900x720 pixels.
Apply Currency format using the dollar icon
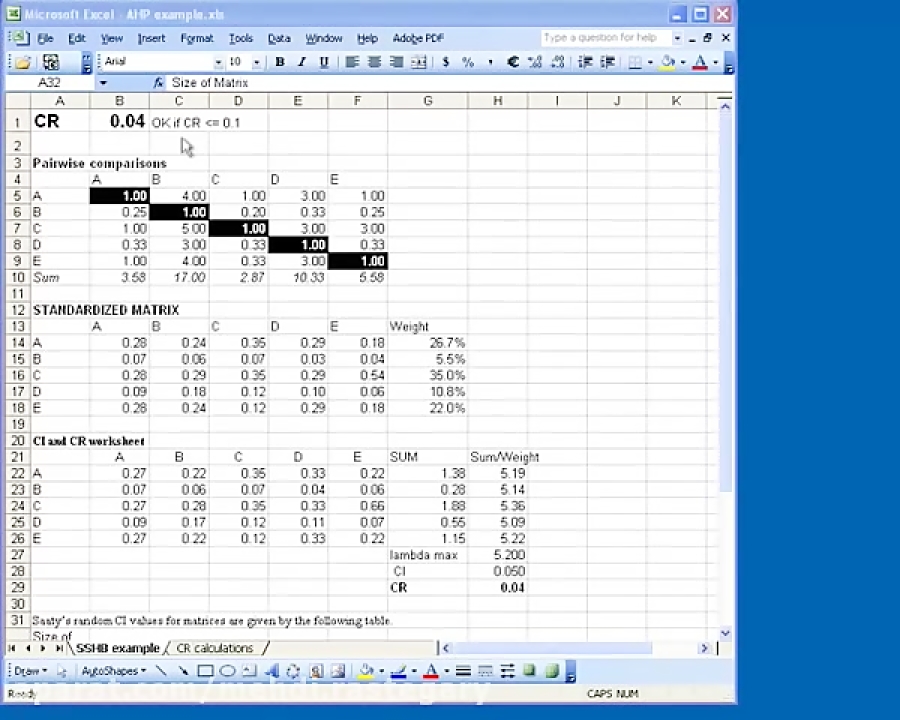tap(445, 62)
